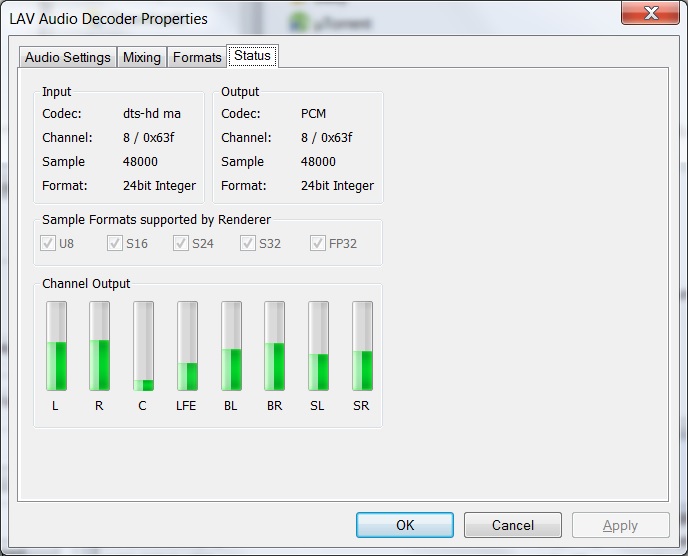
Task: Click the BR channel level meter
Action: 274,346
